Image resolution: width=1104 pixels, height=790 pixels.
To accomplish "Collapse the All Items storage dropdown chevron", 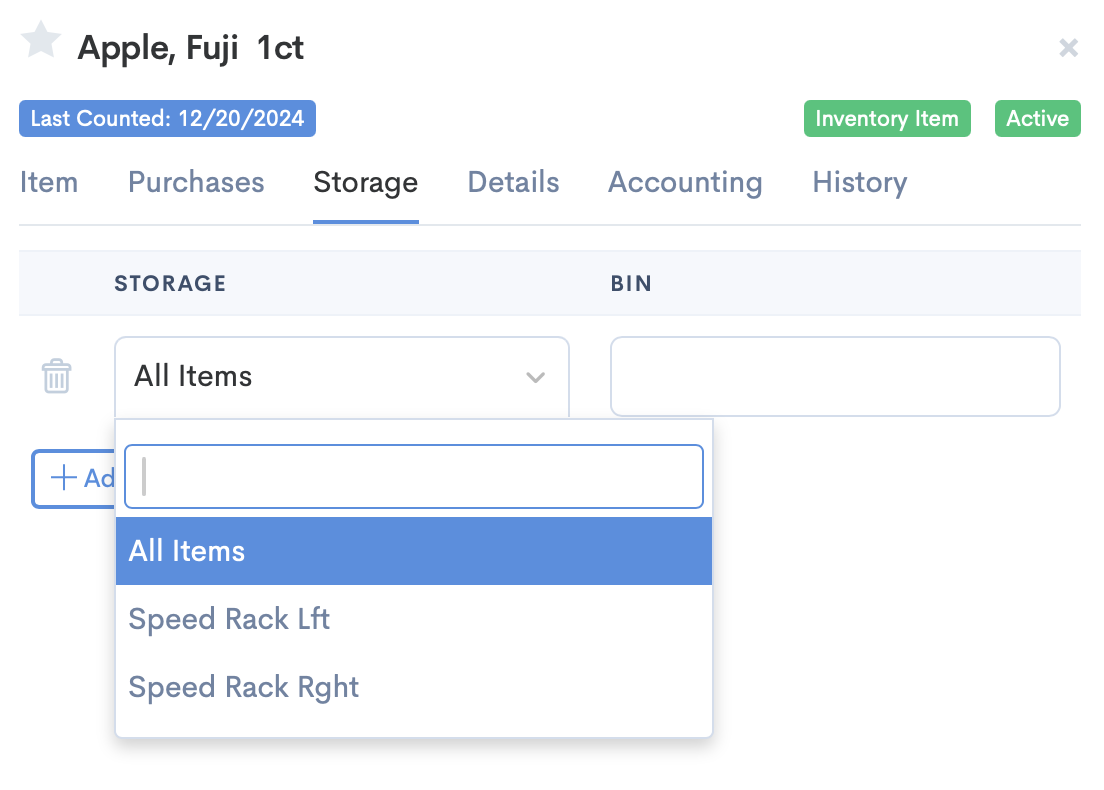I will pyautogui.click(x=535, y=377).
